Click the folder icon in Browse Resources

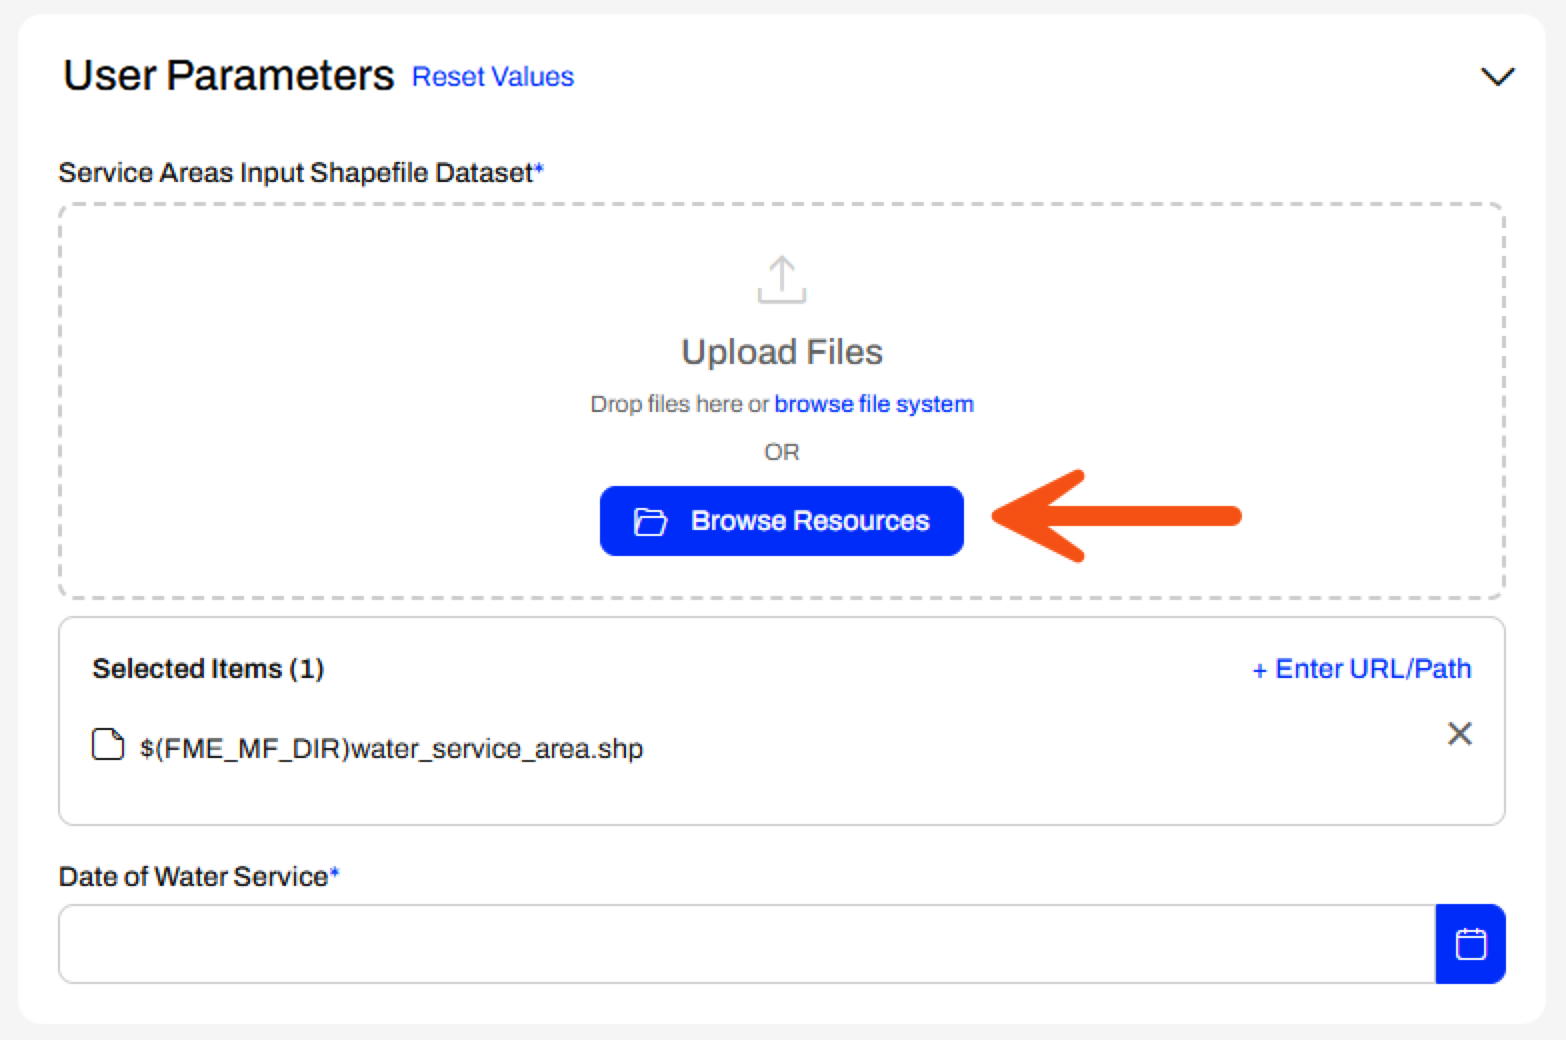pos(650,521)
